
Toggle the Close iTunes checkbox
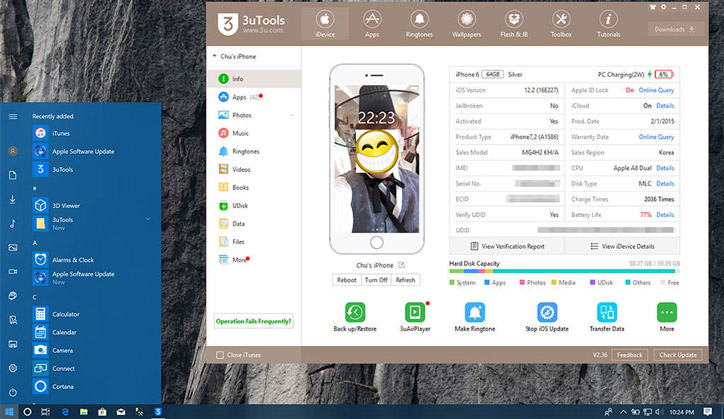220,355
